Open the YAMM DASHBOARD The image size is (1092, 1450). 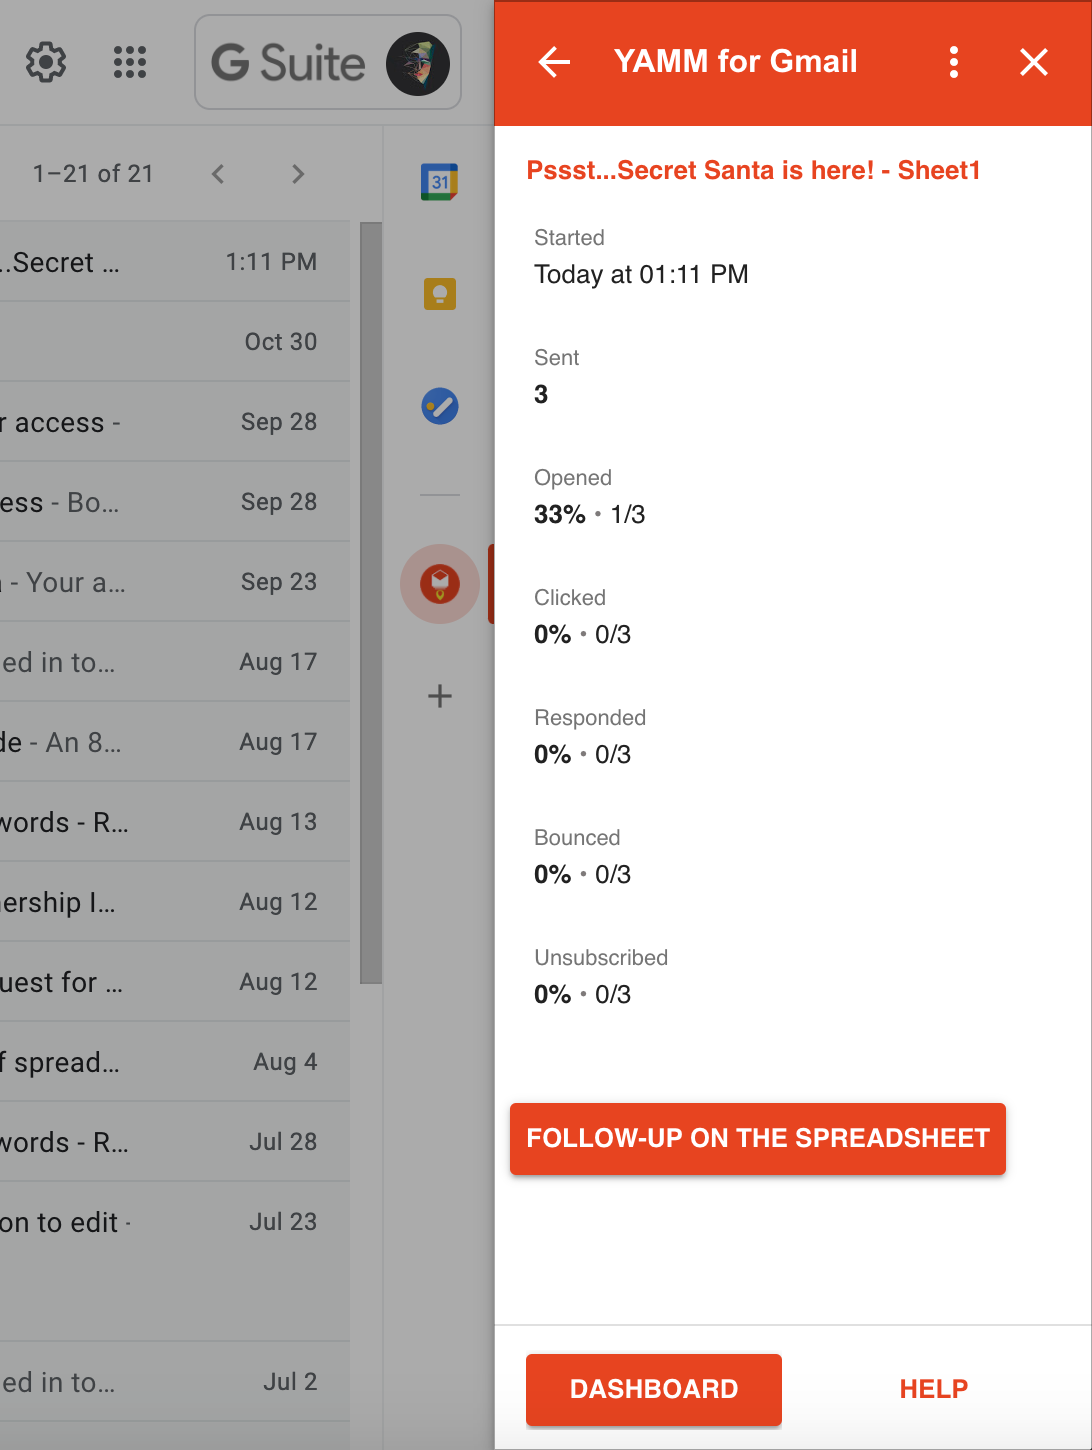click(x=653, y=1389)
